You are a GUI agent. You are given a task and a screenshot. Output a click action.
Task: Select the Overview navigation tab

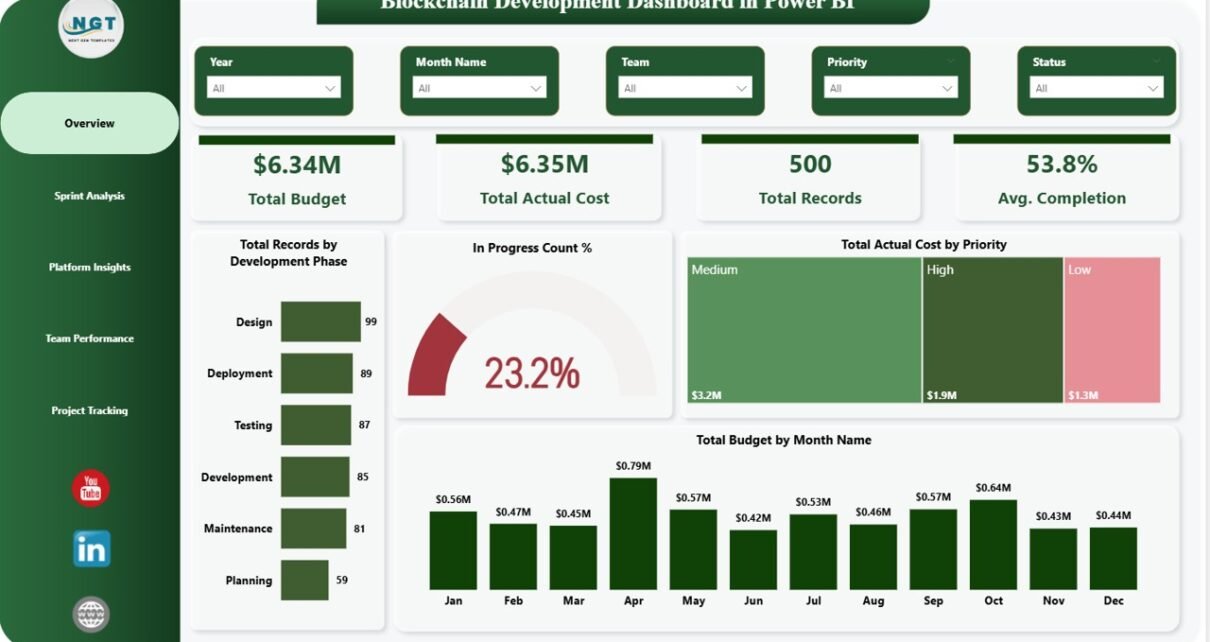90,123
